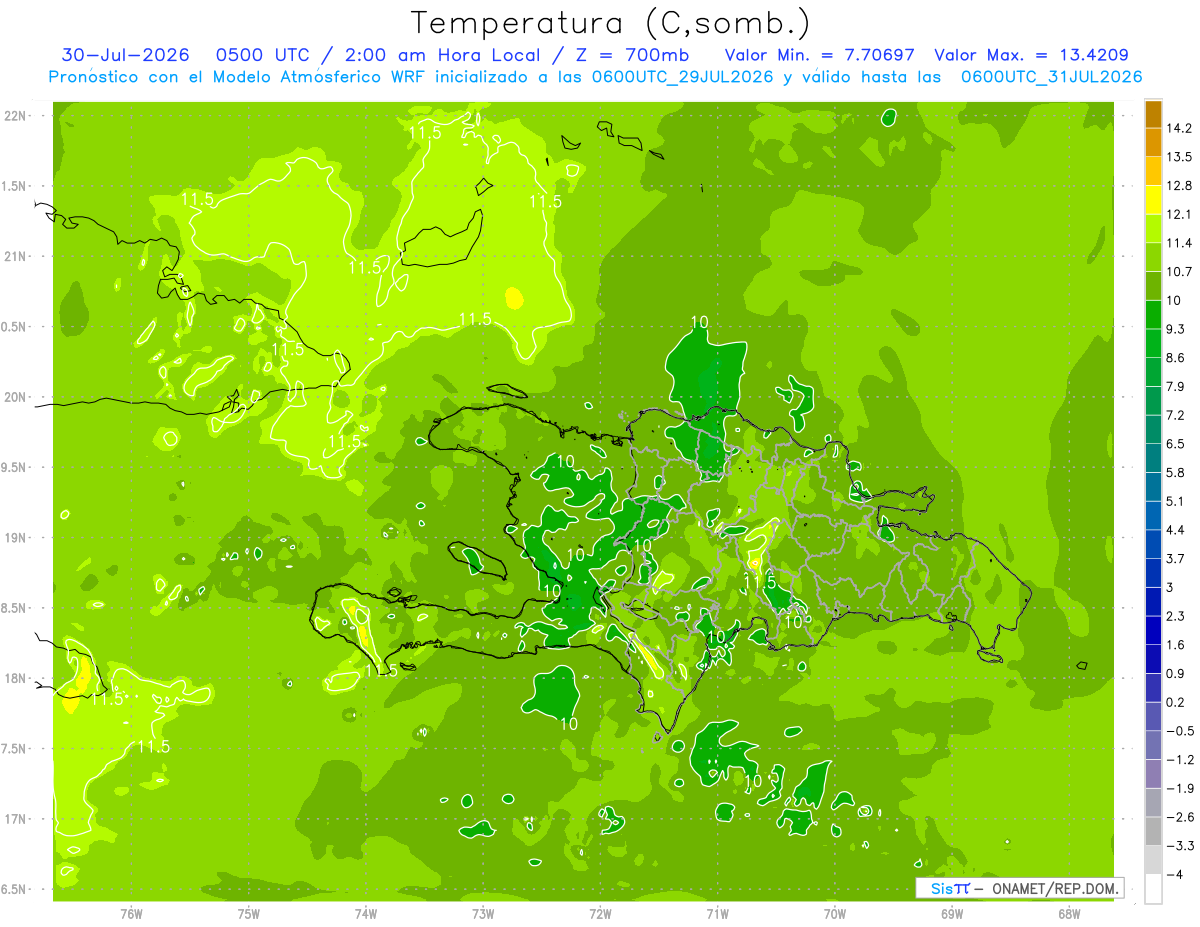Click the "68W" longitude axis label
Screen dimensions: 1200x927
pos(1069,914)
